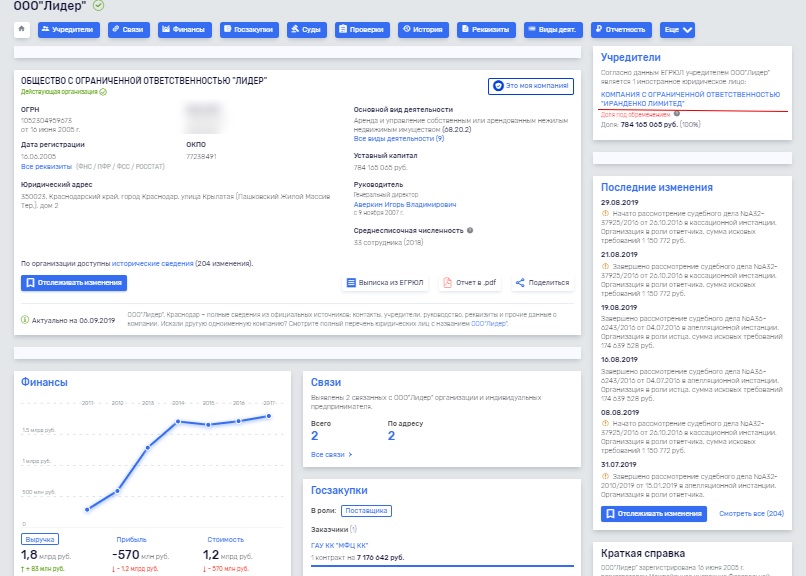Click the 16.08.2019 change entry date
Viewport: 806px width, 576px height.
tap(619, 360)
